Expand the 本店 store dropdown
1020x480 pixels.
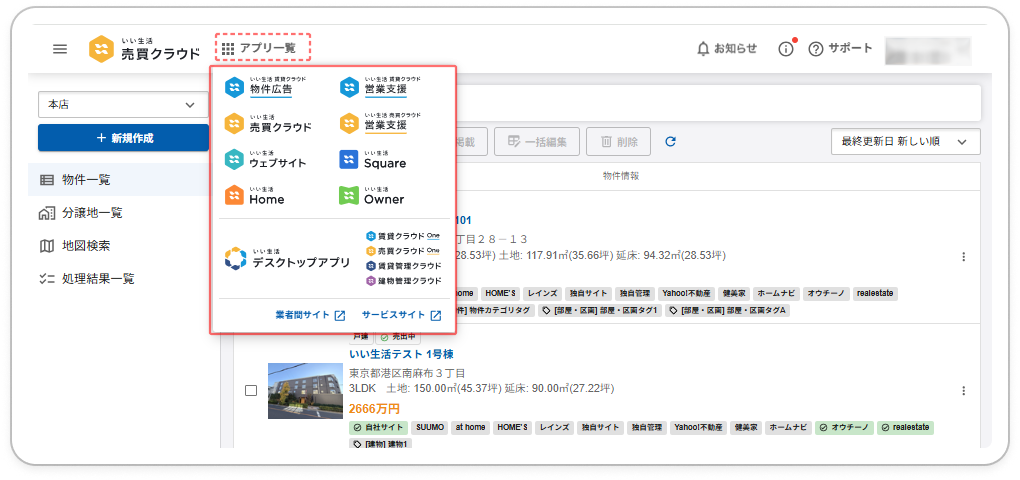(123, 105)
